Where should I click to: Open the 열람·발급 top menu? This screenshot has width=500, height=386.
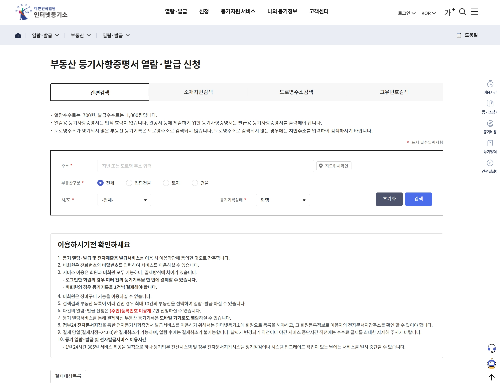tap(176, 12)
